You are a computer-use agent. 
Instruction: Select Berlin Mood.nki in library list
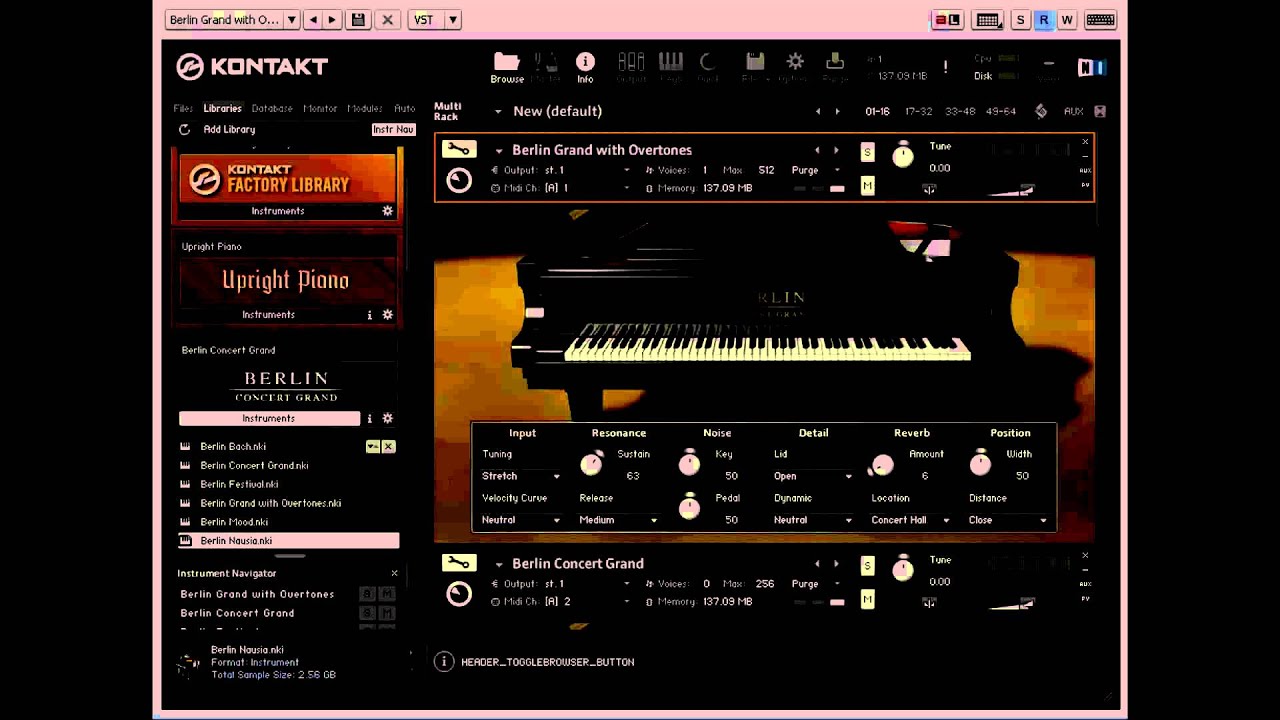click(234, 522)
